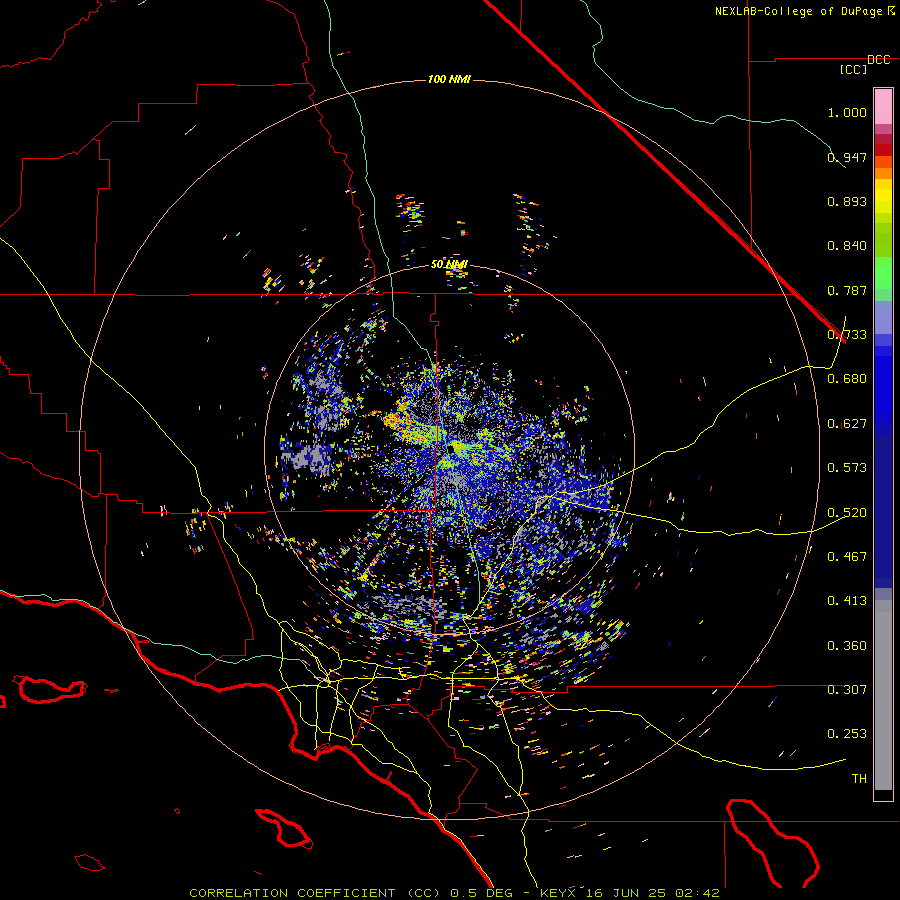Click the 0.573 color scale value
900x900 pixels.
tap(847, 468)
